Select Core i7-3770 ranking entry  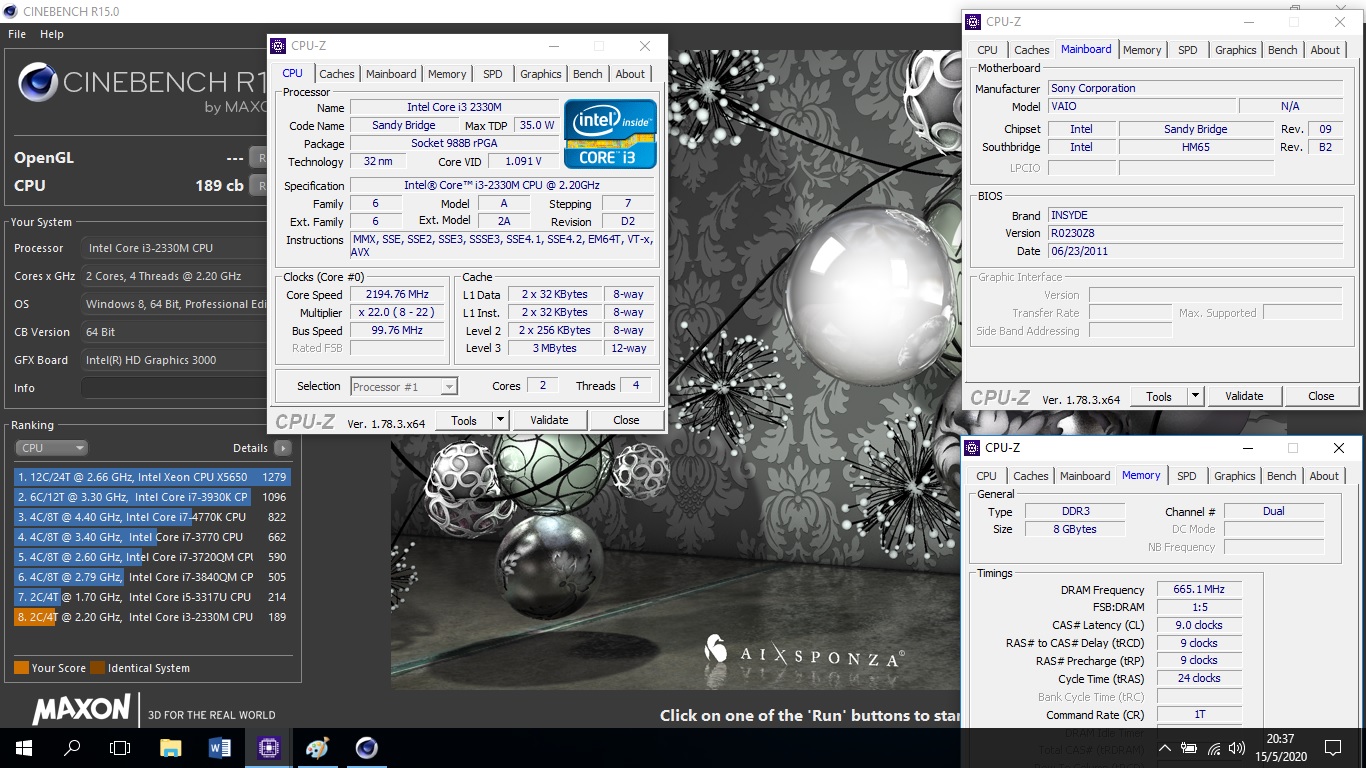pos(152,537)
